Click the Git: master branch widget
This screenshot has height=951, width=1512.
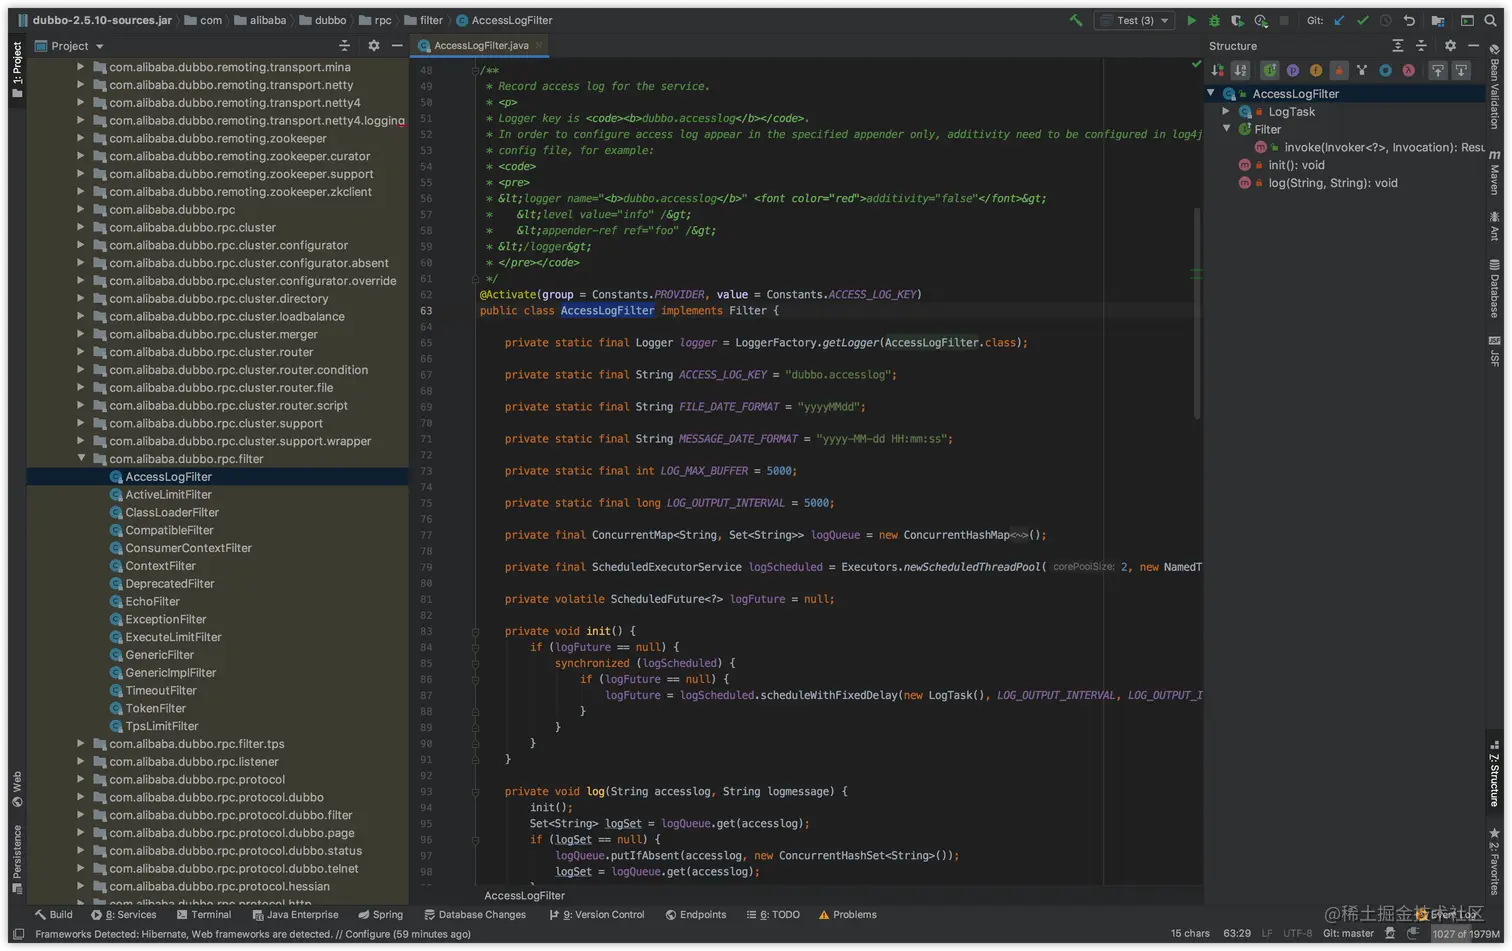(1348, 933)
